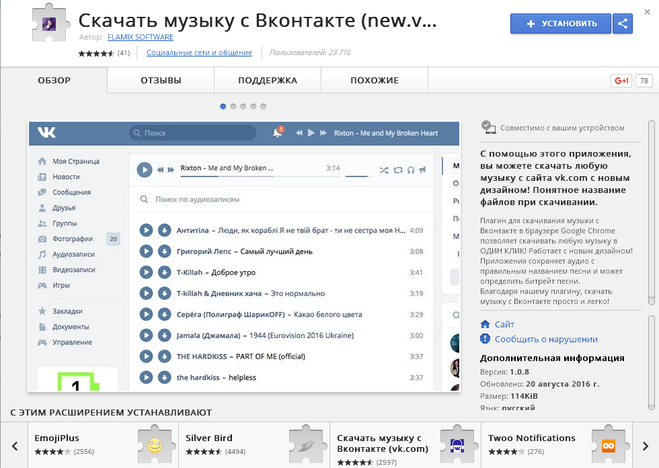The height and width of the screenshot is (468, 659).
Task: Click the share icon beside Установить
Action: coord(622,24)
